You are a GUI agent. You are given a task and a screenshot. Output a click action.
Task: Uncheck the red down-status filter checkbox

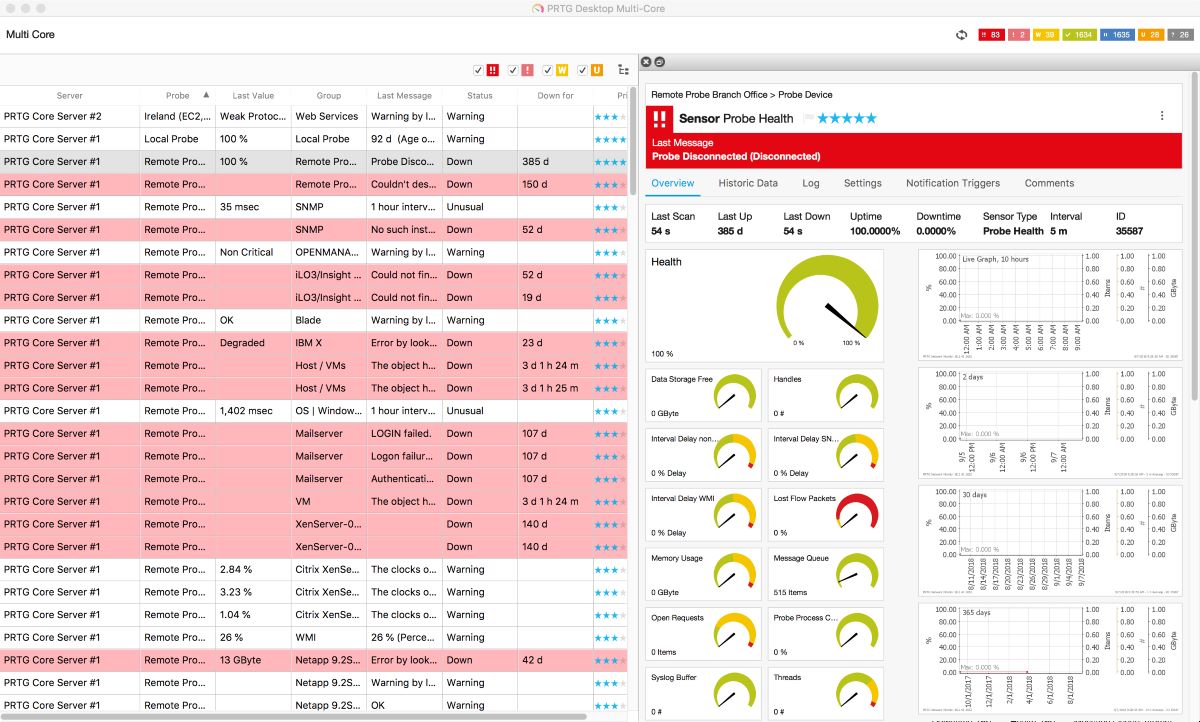(x=478, y=70)
